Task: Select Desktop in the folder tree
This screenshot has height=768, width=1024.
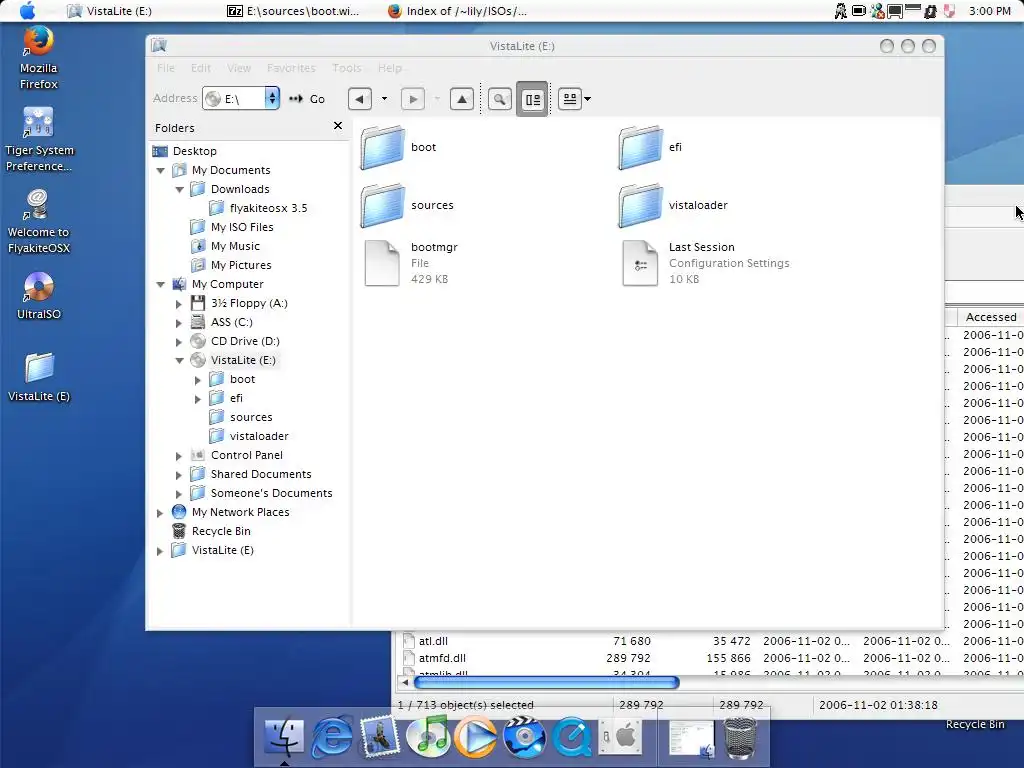Action: click(x=195, y=151)
